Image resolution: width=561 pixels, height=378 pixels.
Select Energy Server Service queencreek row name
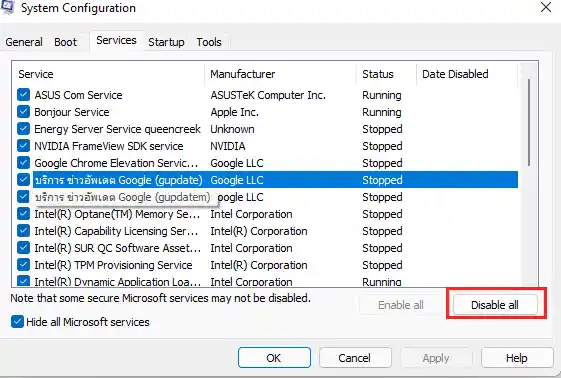[117, 129]
